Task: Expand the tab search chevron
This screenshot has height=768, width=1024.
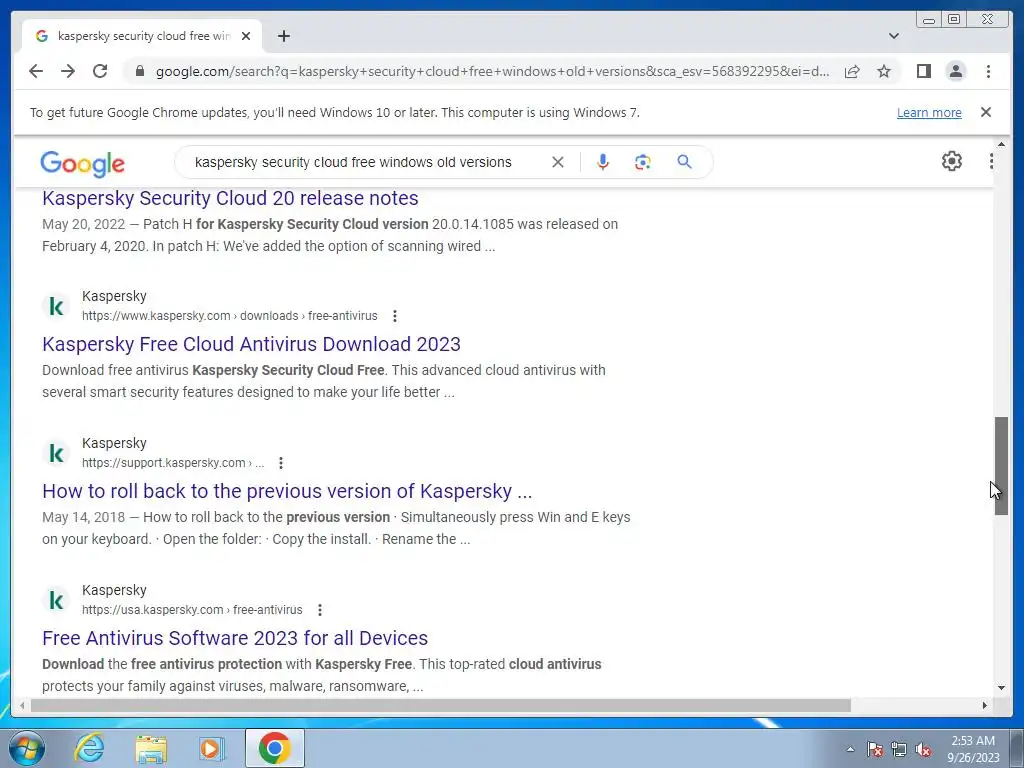Action: pyautogui.click(x=894, y=36)
